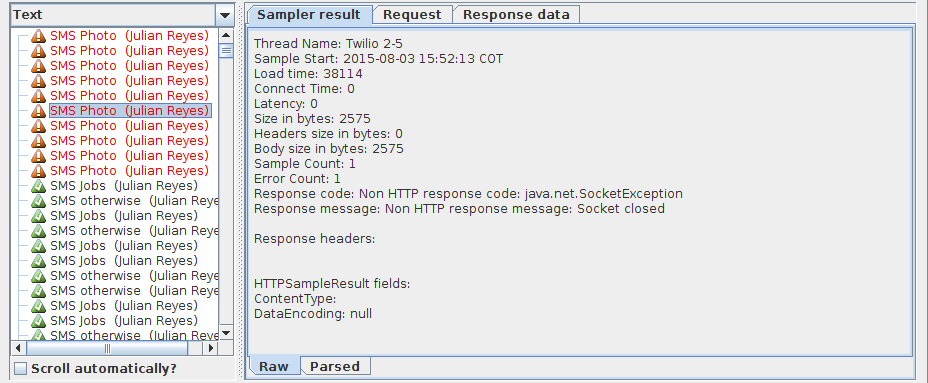Enable the Scroll automatically checkbox
Screen dimensions: 928x383
coord(21,368)
